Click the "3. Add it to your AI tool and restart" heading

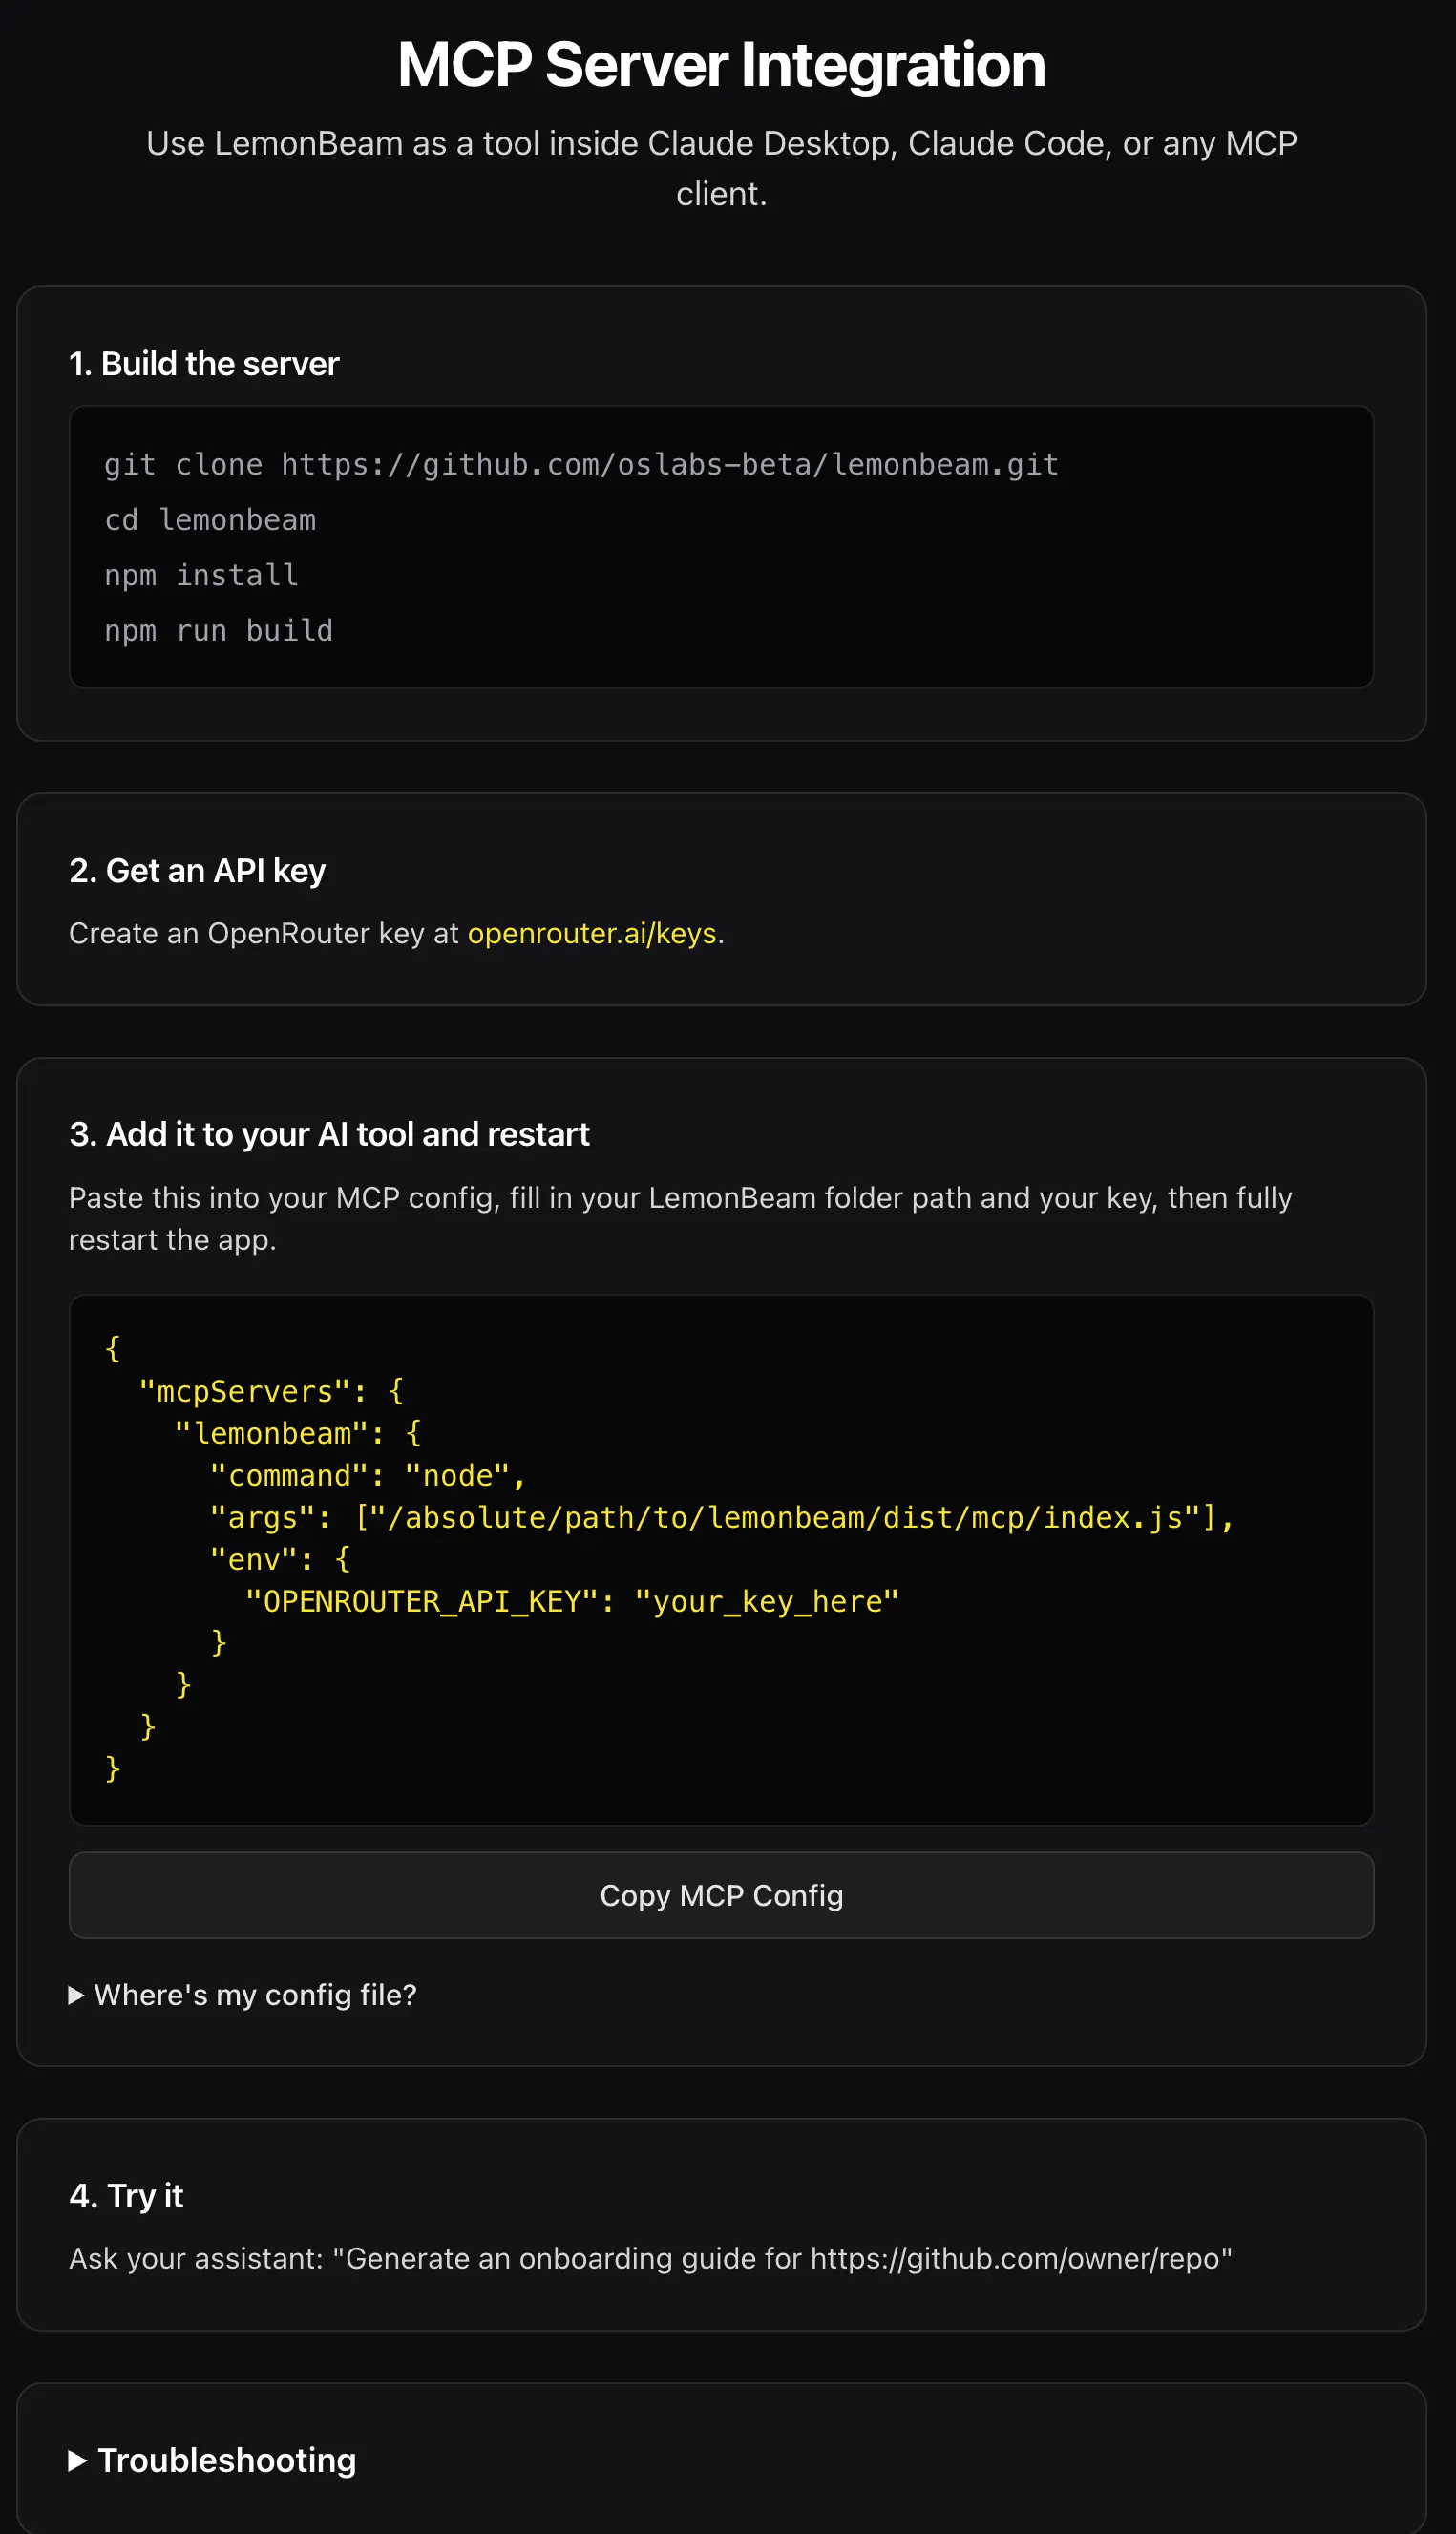click(329, 1134)
